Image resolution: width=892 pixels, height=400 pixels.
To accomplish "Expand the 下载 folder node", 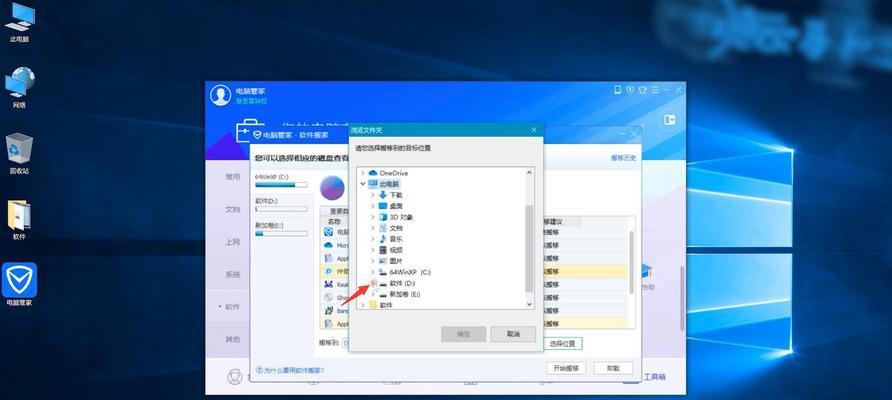I will click(x=373, y=195).
